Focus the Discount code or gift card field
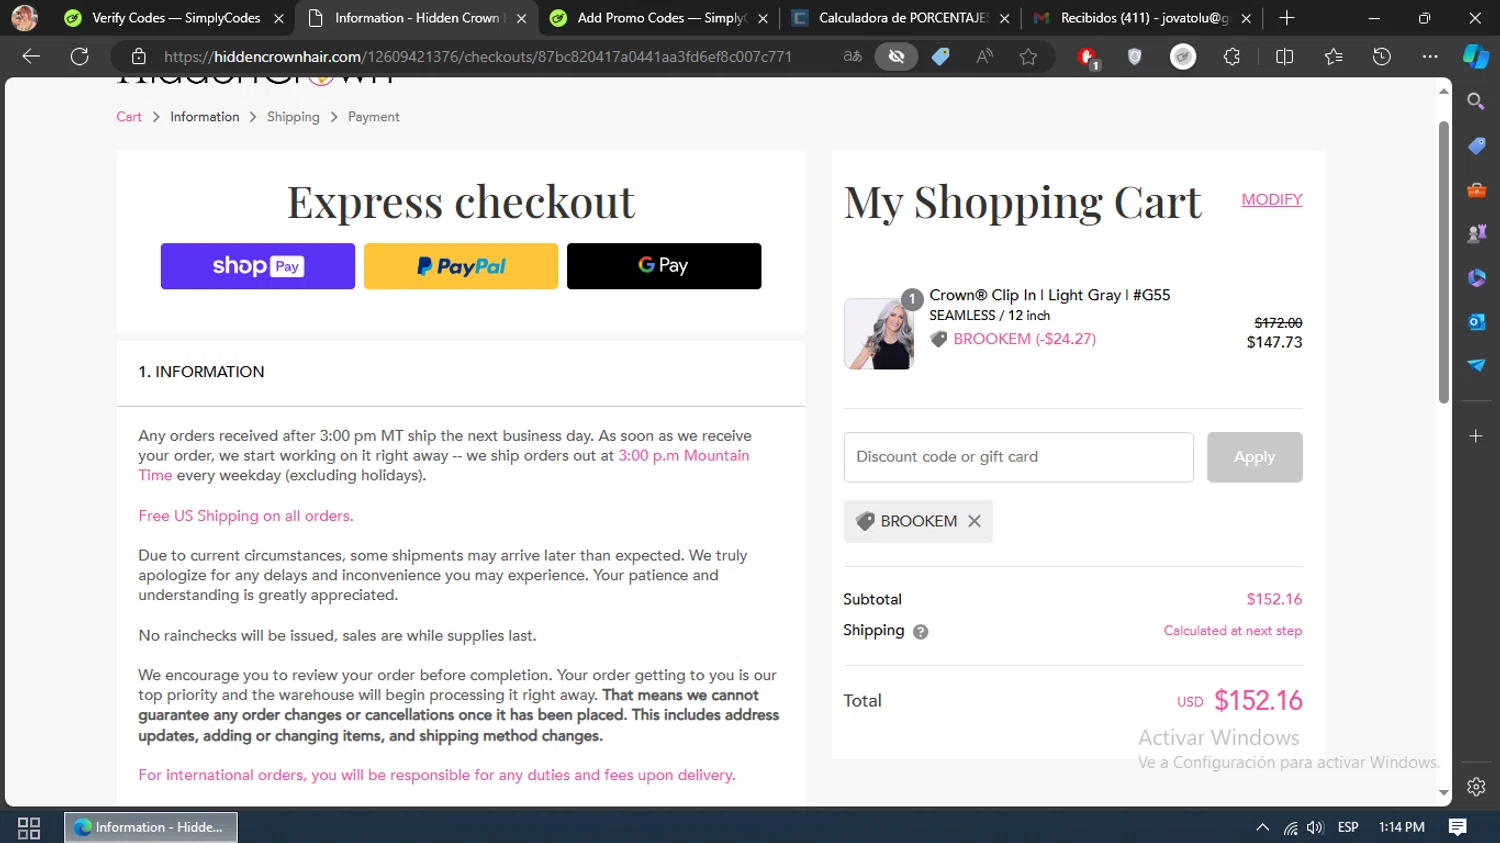 1019,457
